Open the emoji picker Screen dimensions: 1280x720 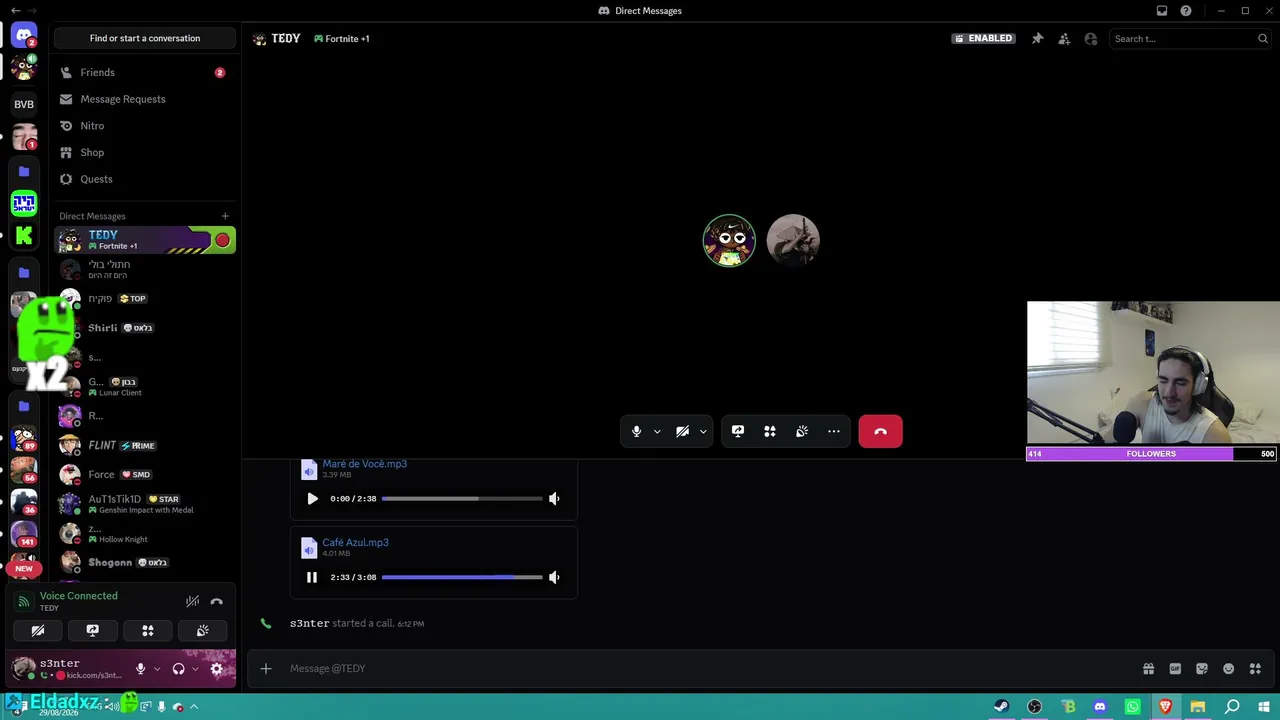pos(1229,669)
